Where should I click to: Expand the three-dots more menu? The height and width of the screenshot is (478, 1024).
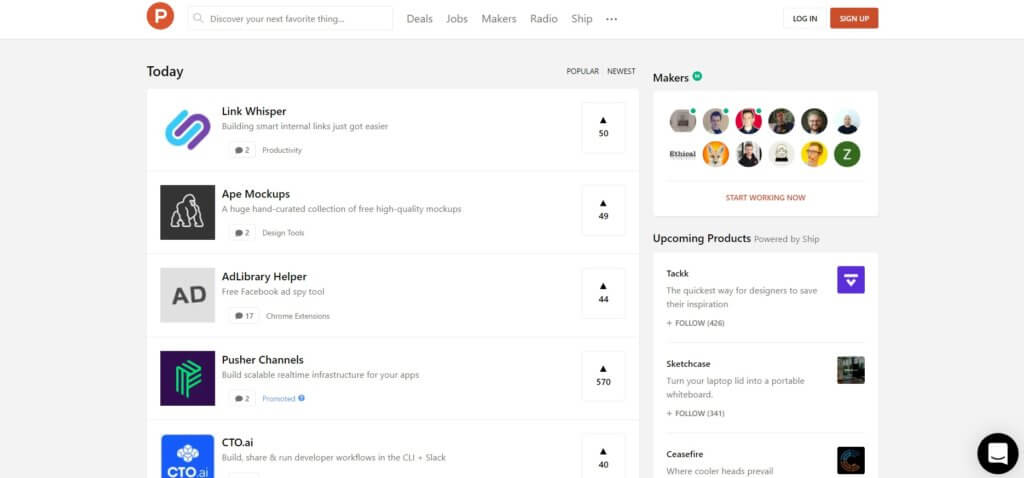(x=611, y=19)
